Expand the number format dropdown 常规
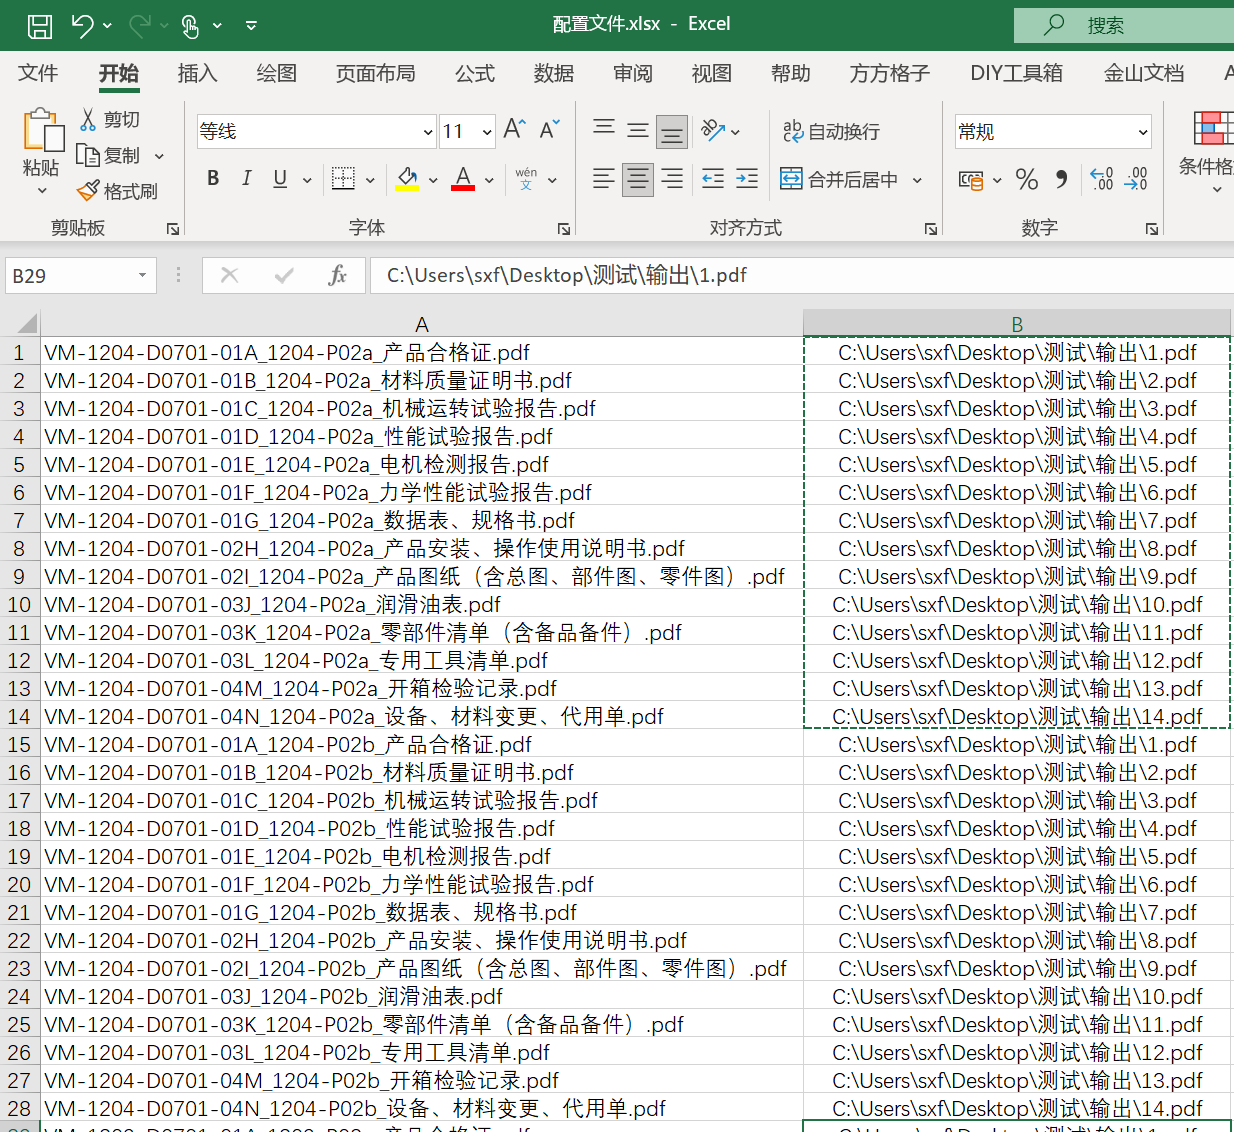This screenshot has width=1234, height=1132. 1142,132
